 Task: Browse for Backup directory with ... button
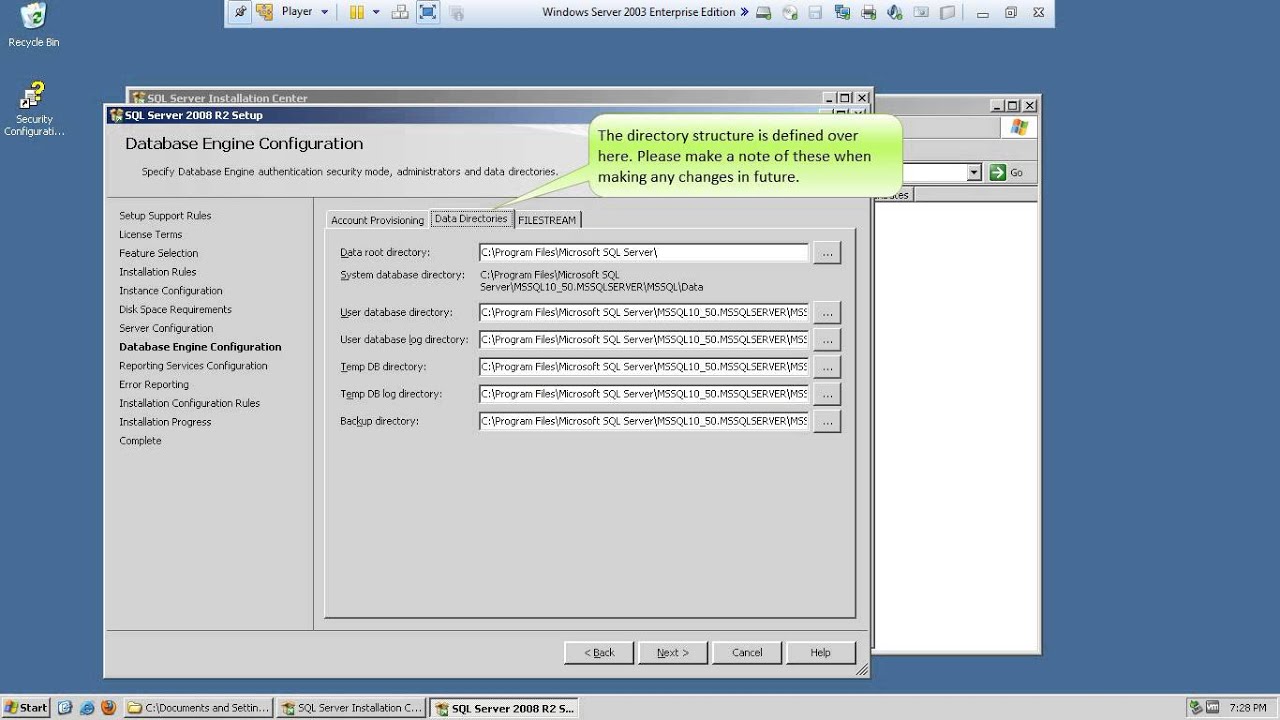[x=827, y=421]
